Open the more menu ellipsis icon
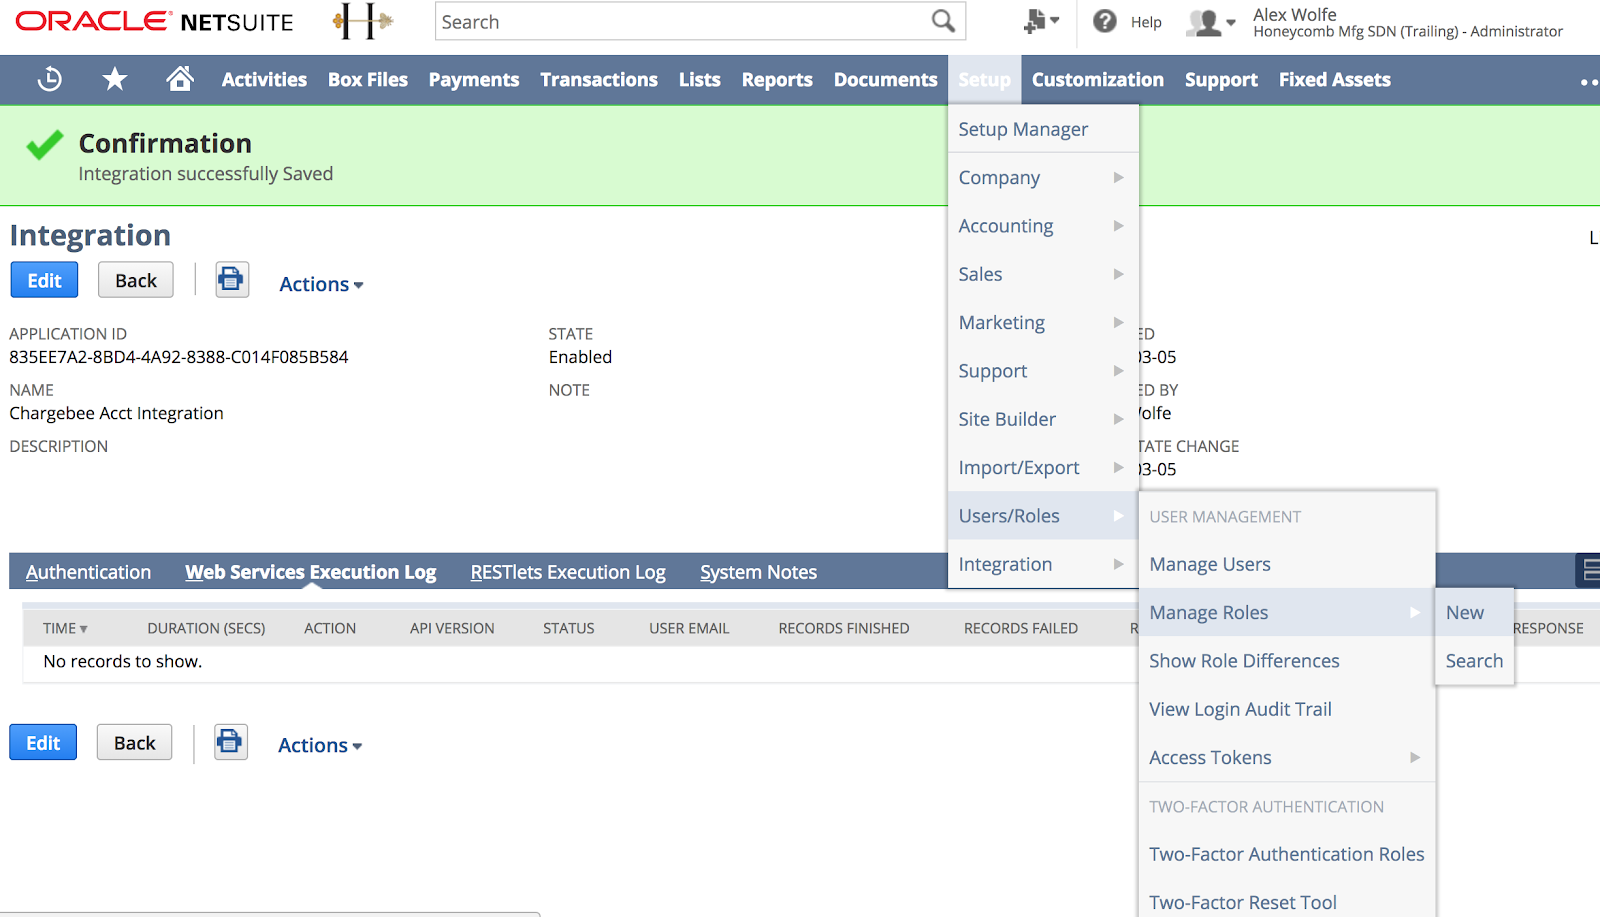The image size is (1600, 917). 1588,81
